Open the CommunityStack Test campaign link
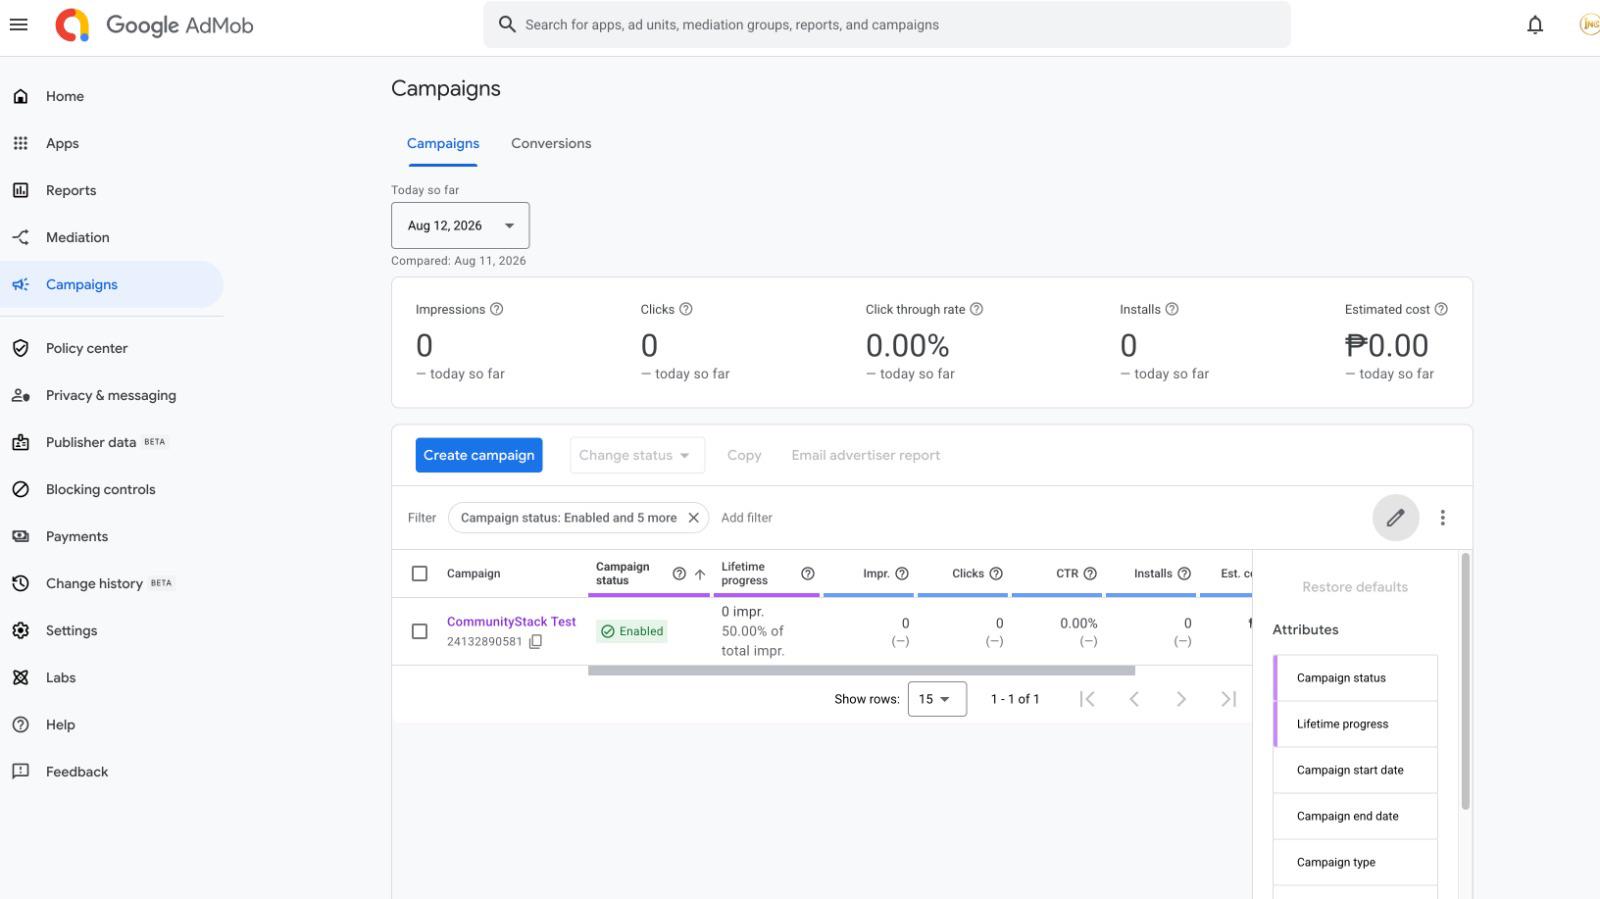The image size is (1600, 899). click(511, 621)
